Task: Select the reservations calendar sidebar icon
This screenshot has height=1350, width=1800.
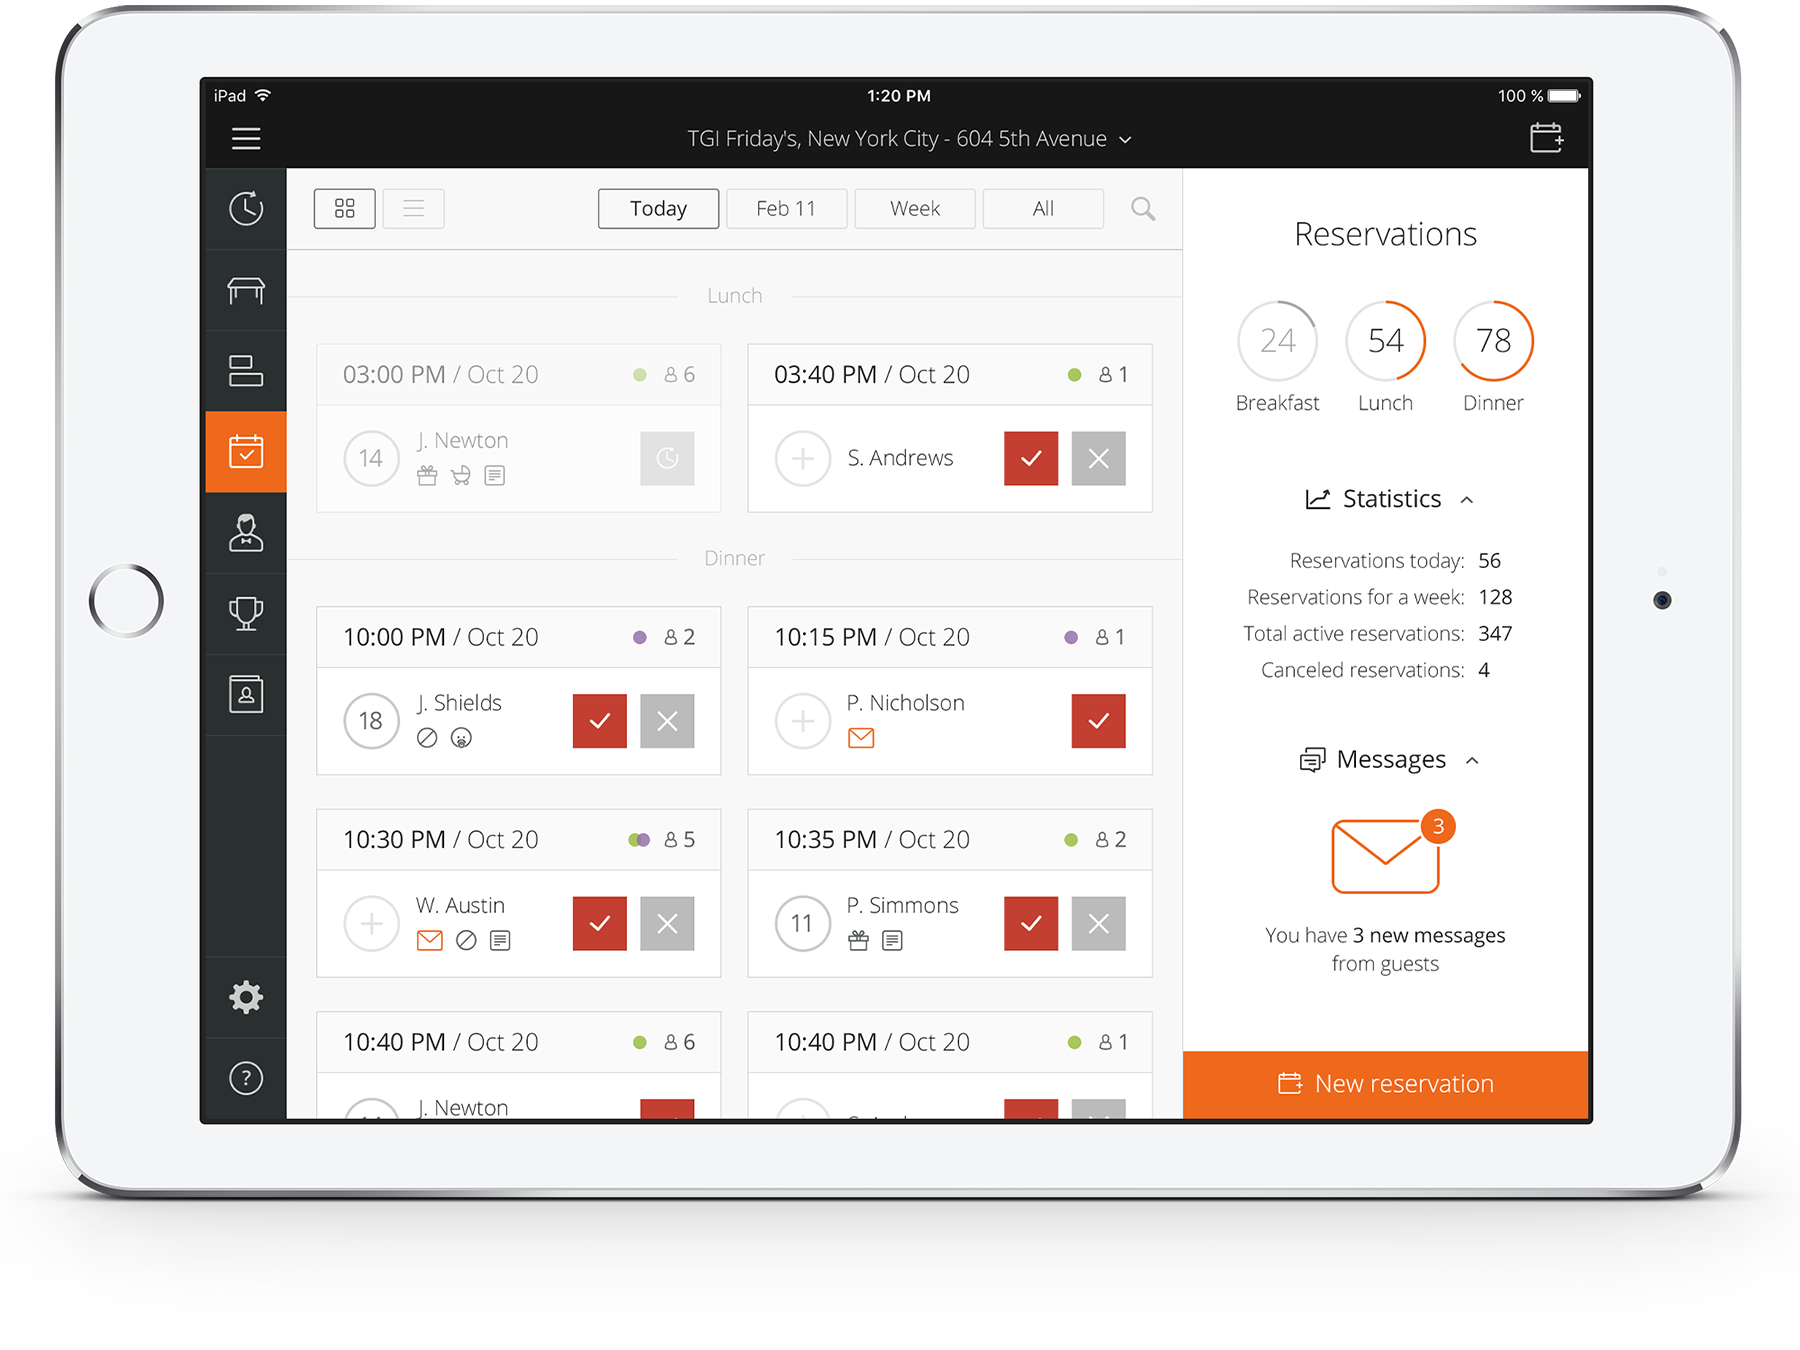Action: [246, 452]
